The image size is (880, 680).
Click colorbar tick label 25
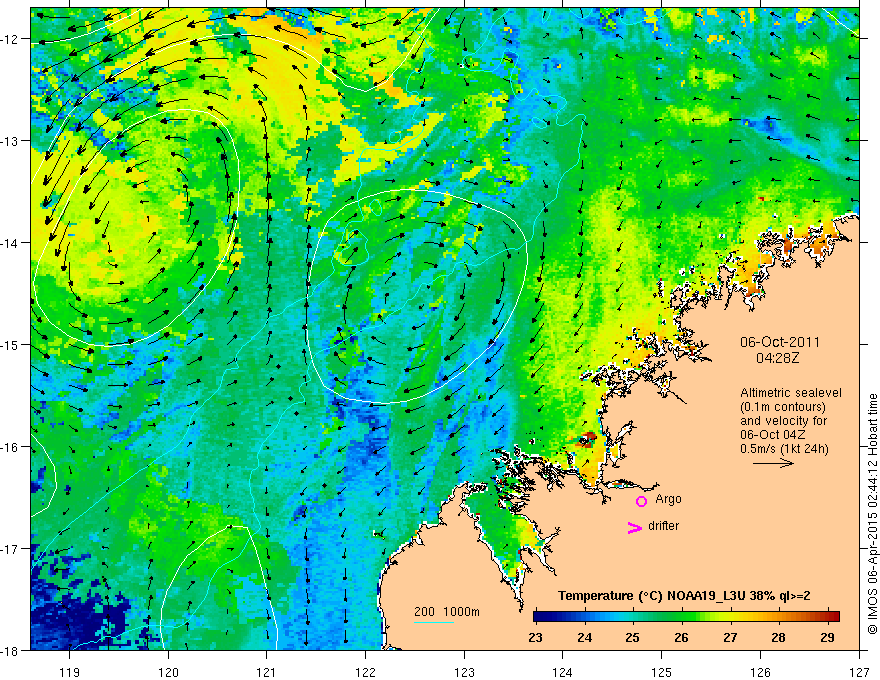click(632, 637)
